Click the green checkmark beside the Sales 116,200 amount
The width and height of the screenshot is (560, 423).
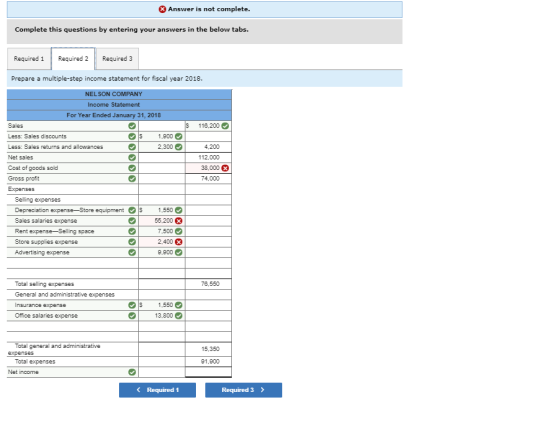coord(225,126)
